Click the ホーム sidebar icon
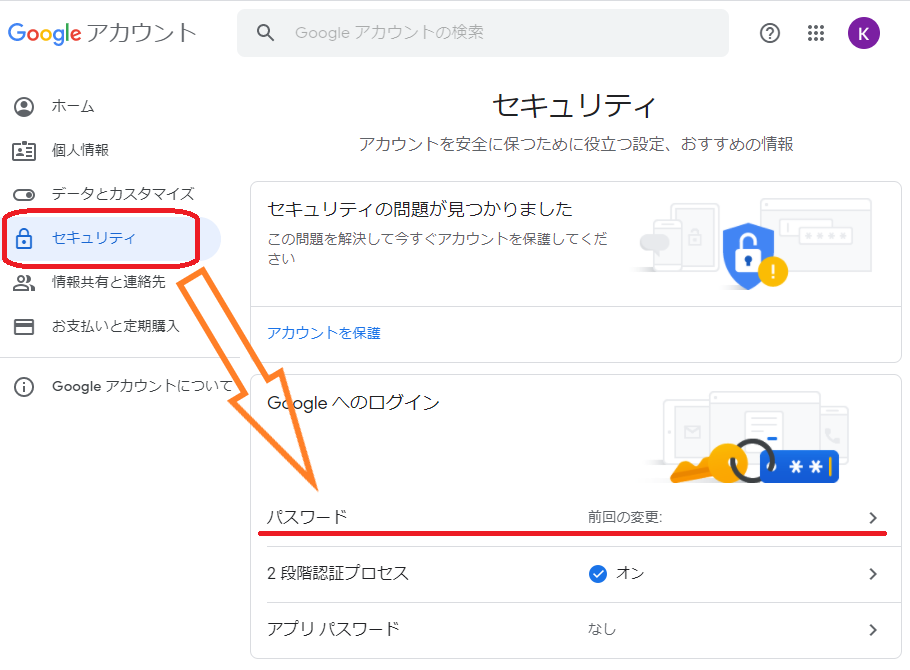 (24, 106)
